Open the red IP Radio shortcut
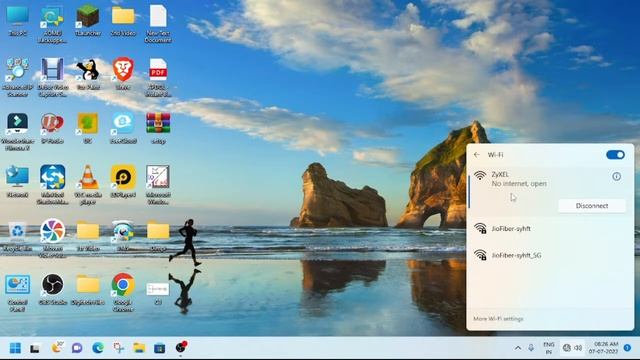Viewport: 640px width, 360px height. pyautogui.click(x=53, y=128)
